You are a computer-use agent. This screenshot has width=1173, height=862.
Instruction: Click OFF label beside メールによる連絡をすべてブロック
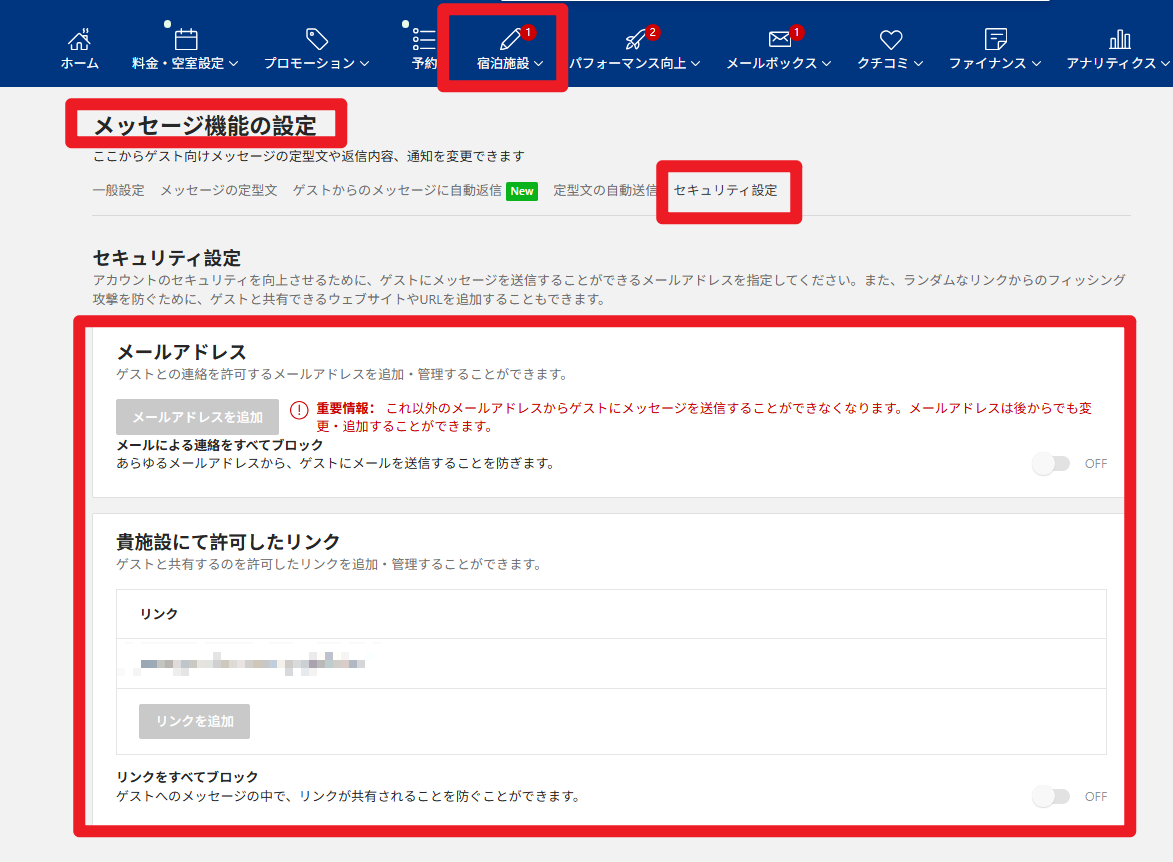tap(1096, 464)
